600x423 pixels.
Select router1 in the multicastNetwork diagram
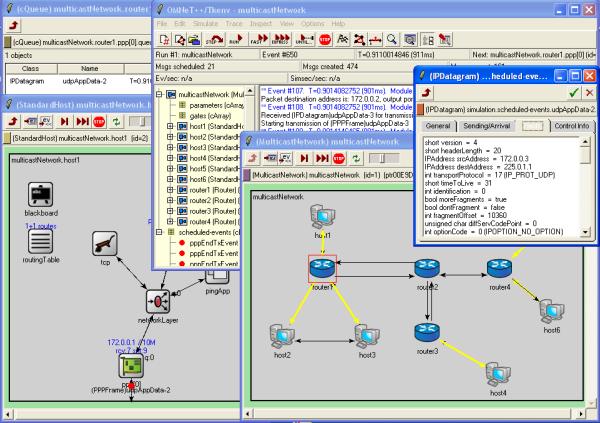point(322,268)
